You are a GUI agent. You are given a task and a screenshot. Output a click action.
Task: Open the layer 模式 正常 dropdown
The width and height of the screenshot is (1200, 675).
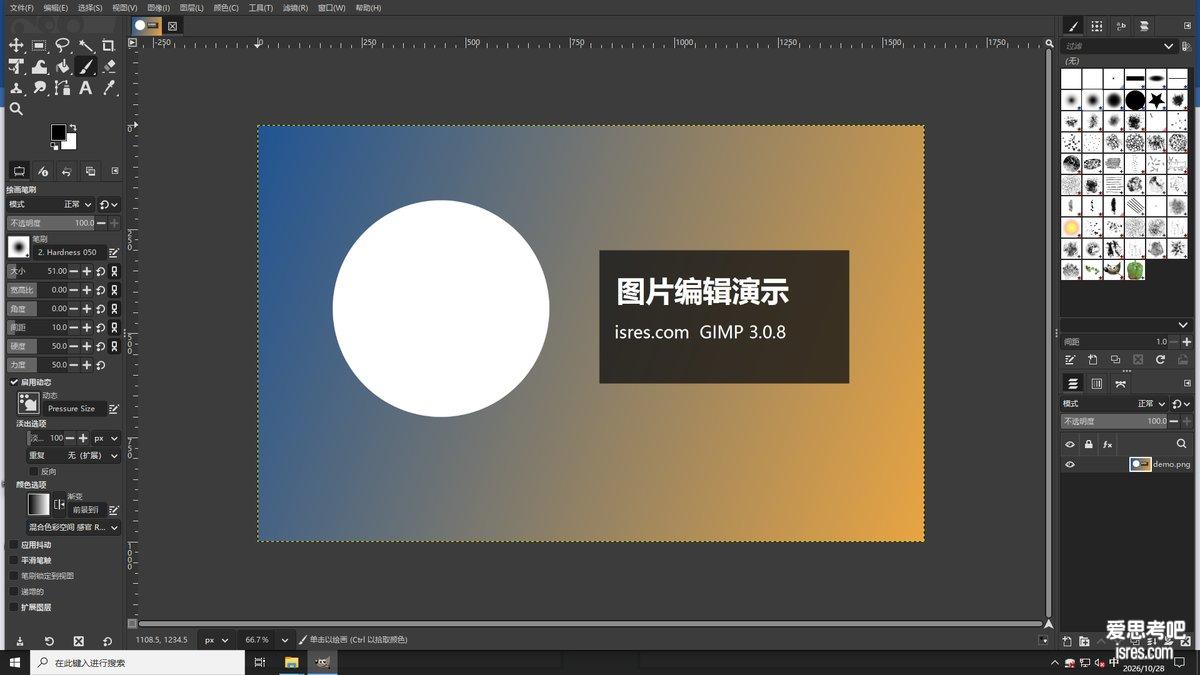pos(1114,404)
